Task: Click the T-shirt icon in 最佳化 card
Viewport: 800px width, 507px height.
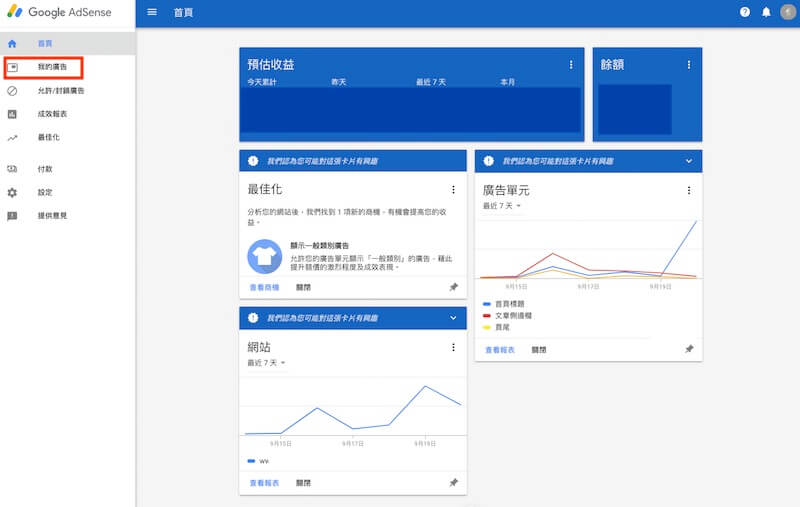Action: (264, 256)
